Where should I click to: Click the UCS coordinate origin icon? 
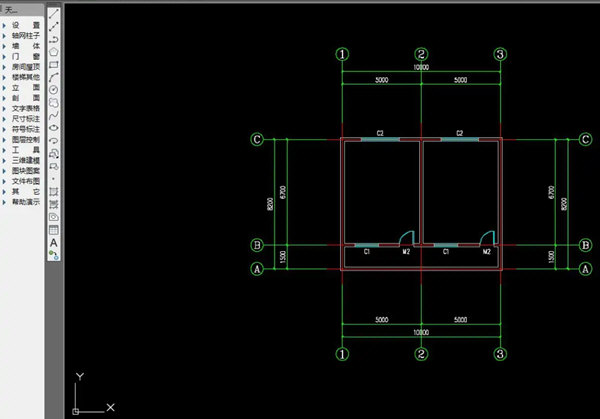click(76, 411)
